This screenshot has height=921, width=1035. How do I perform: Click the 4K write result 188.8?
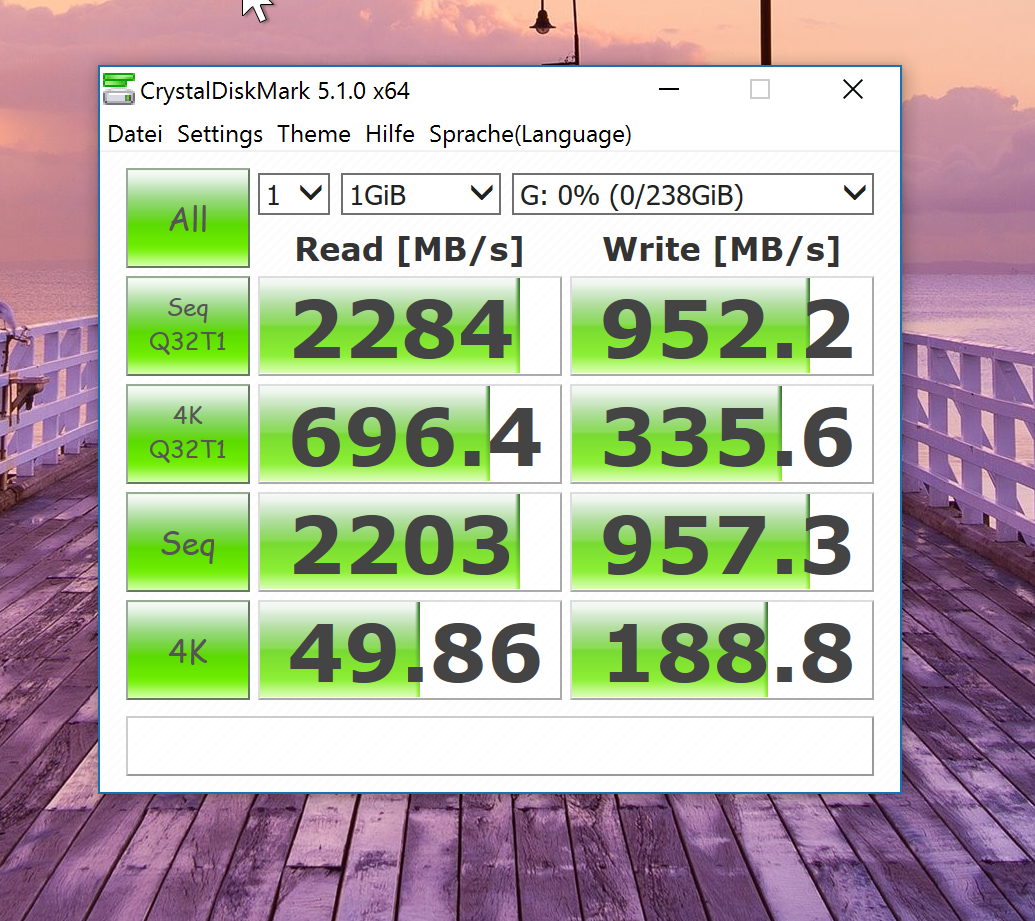pos(722,650)
